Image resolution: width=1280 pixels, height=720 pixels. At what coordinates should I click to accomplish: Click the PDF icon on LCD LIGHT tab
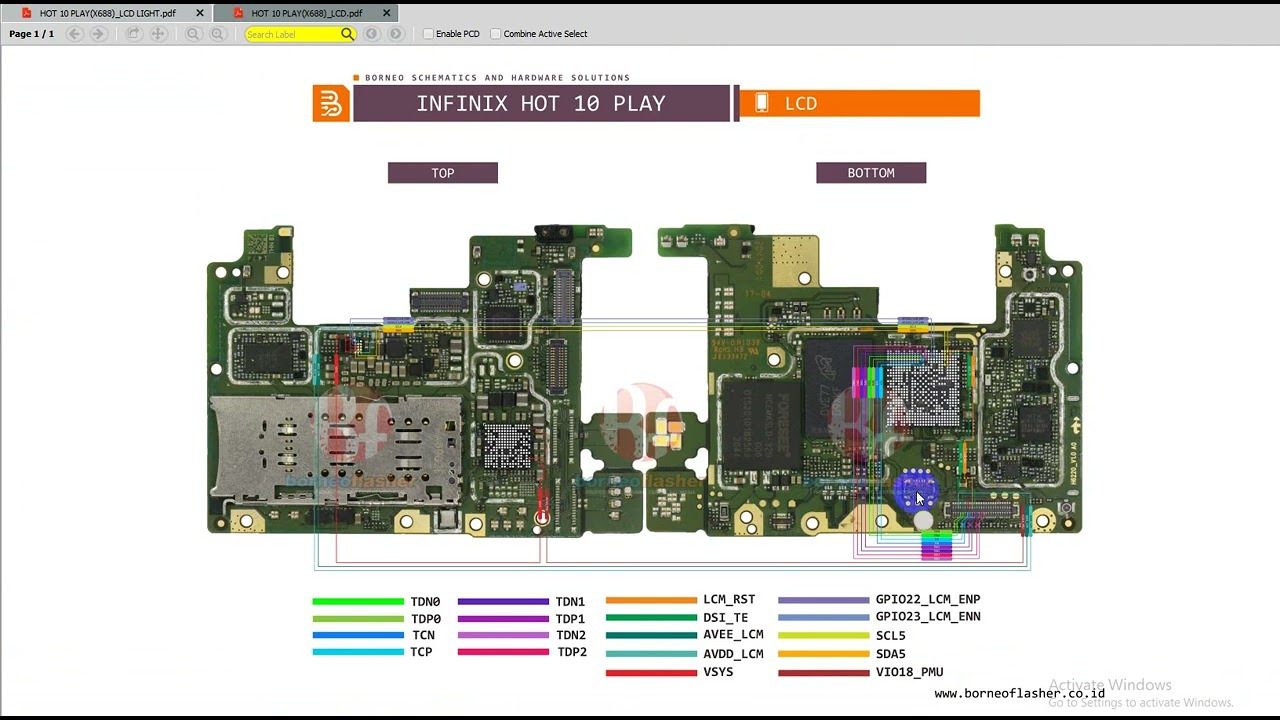tap(27, 13)
